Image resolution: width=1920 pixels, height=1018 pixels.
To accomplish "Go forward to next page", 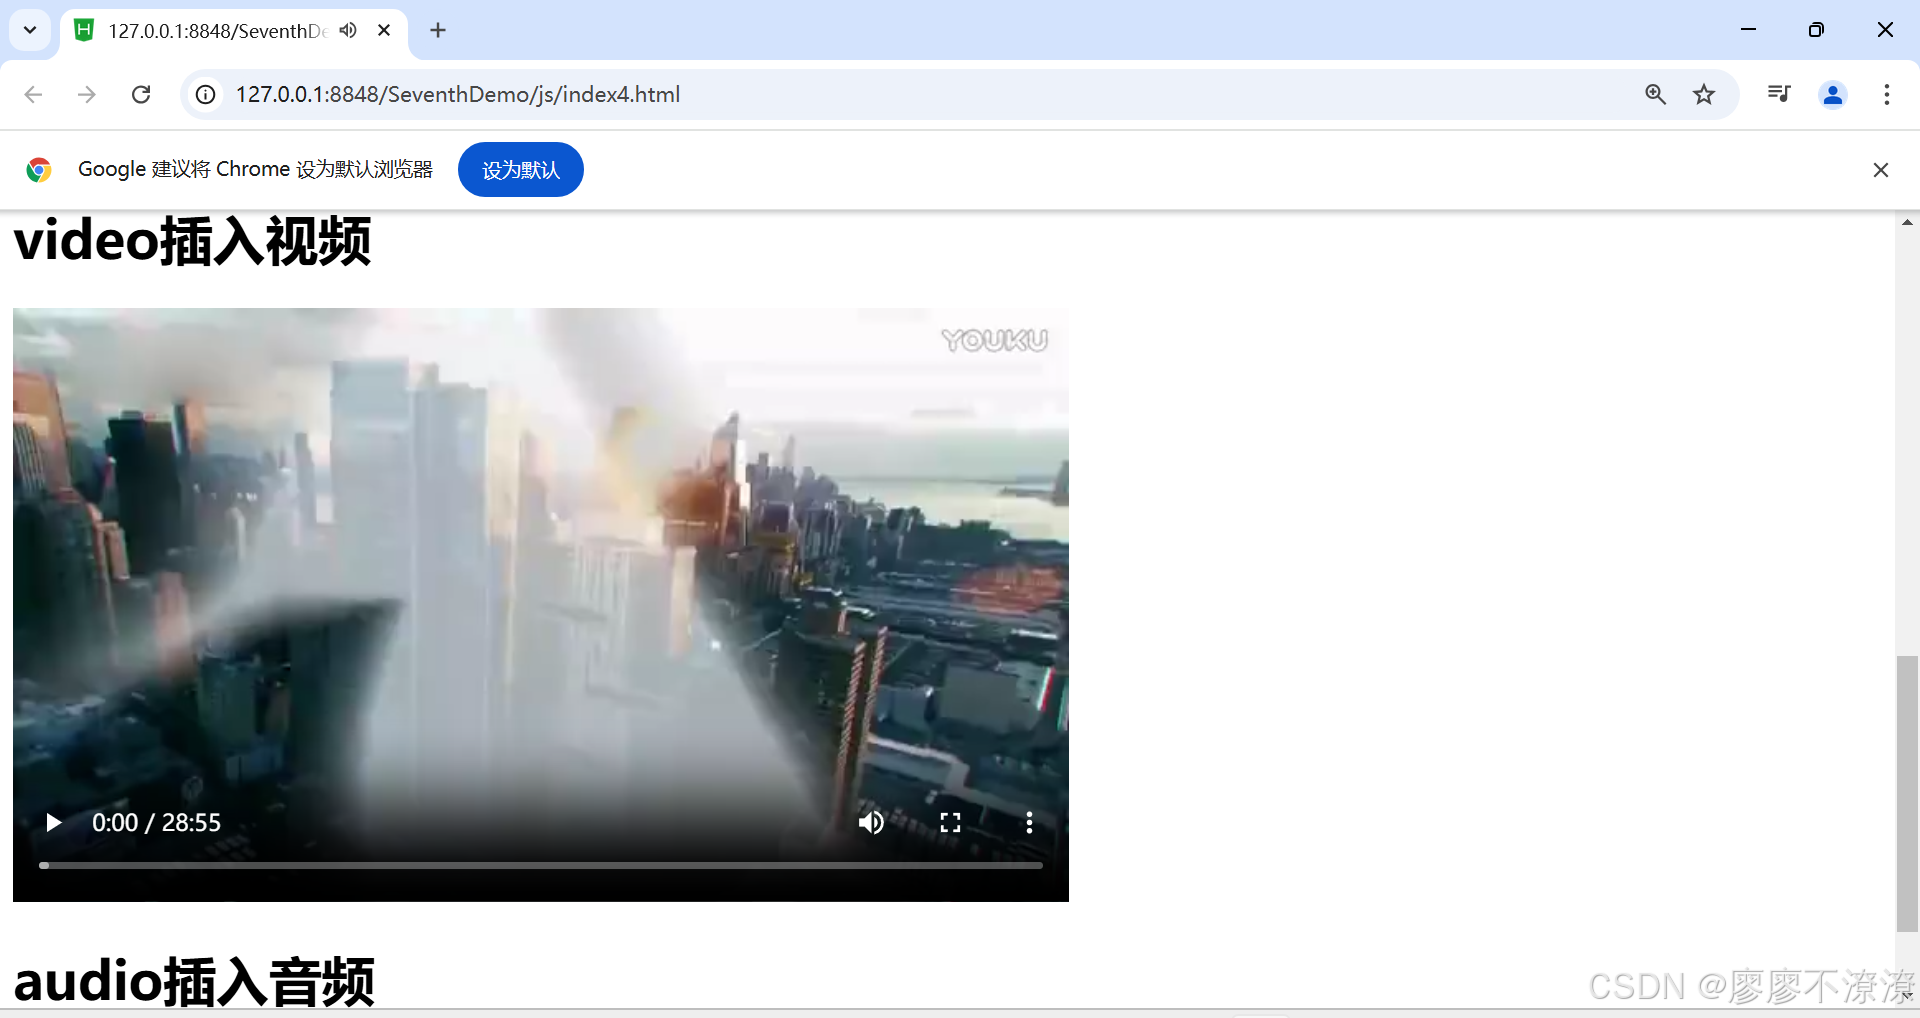I will click(x=87, y=94).
